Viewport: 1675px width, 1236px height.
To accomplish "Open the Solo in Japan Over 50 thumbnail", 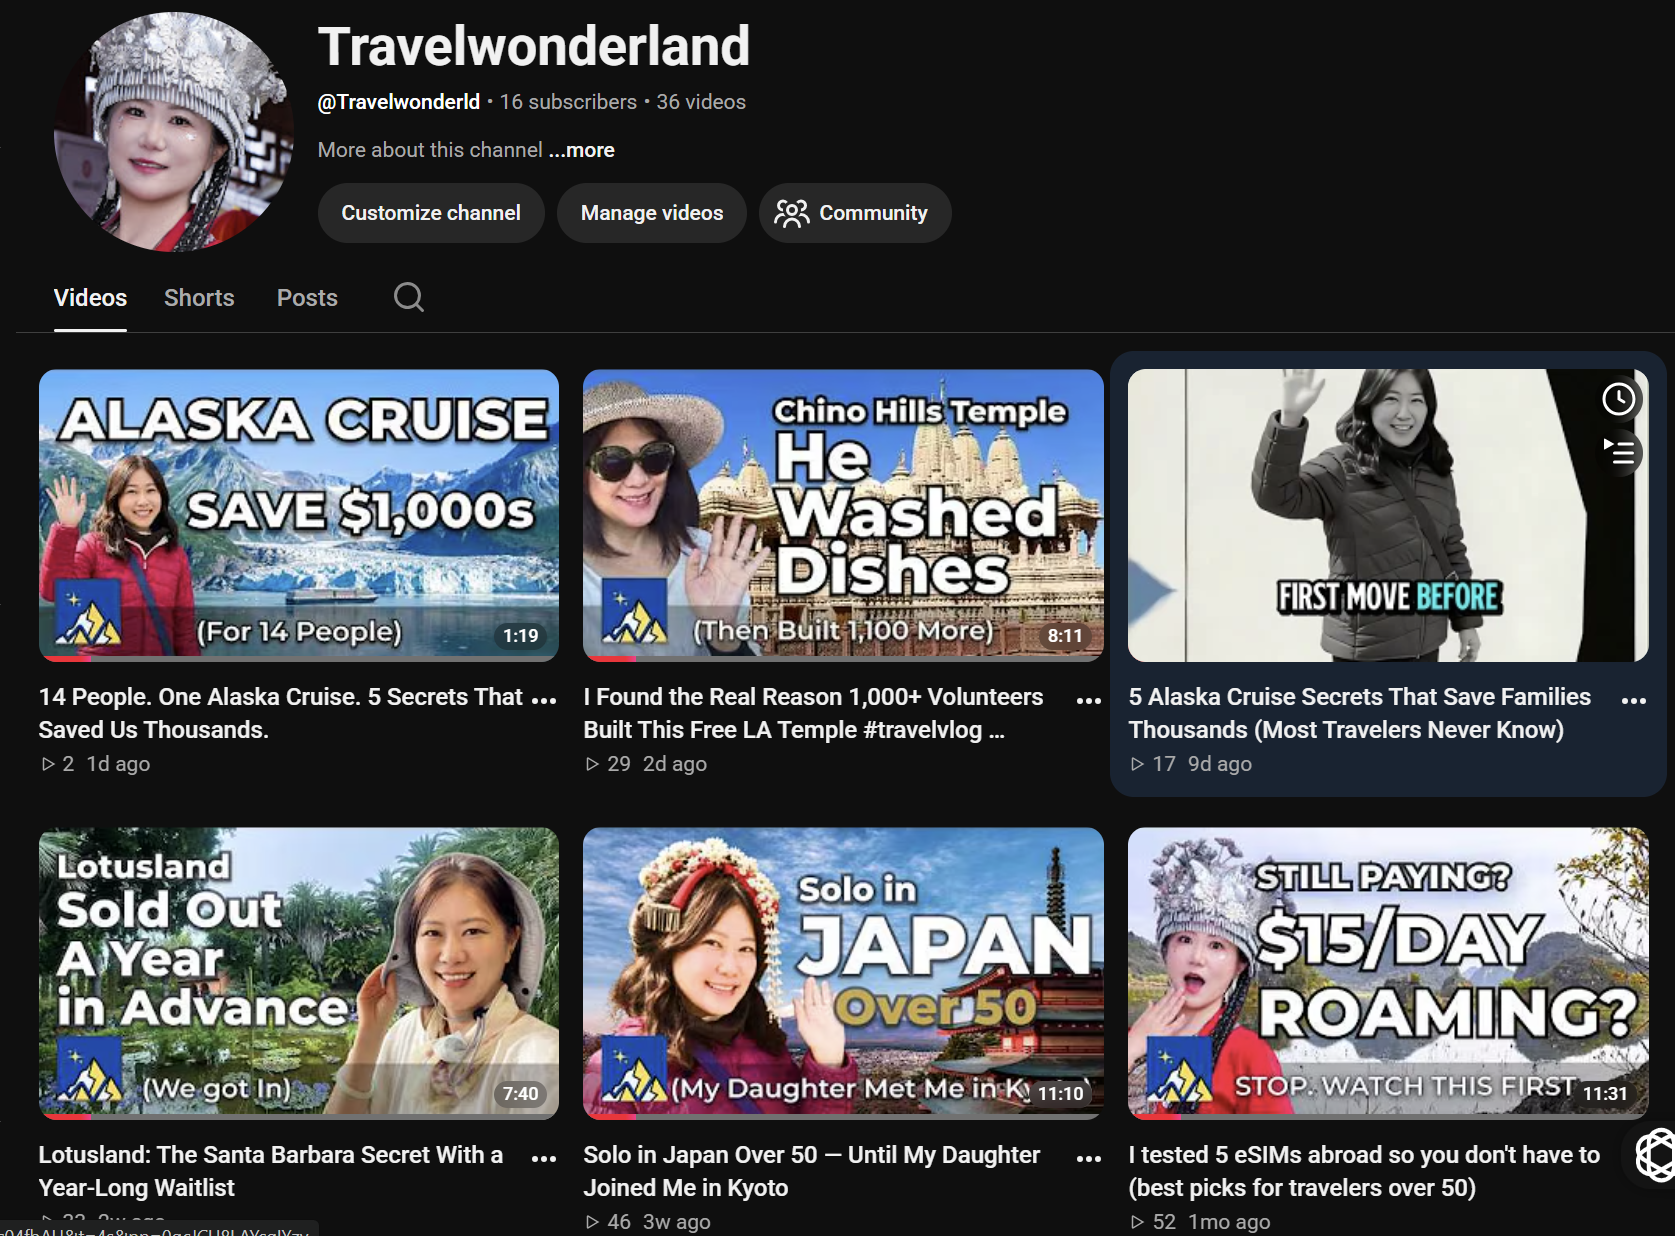I will pyautogui.click(x=843, y=973).
